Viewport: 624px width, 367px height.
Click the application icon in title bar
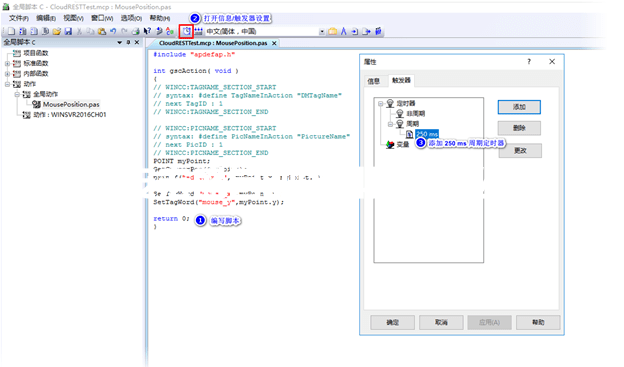pos(6,7)
